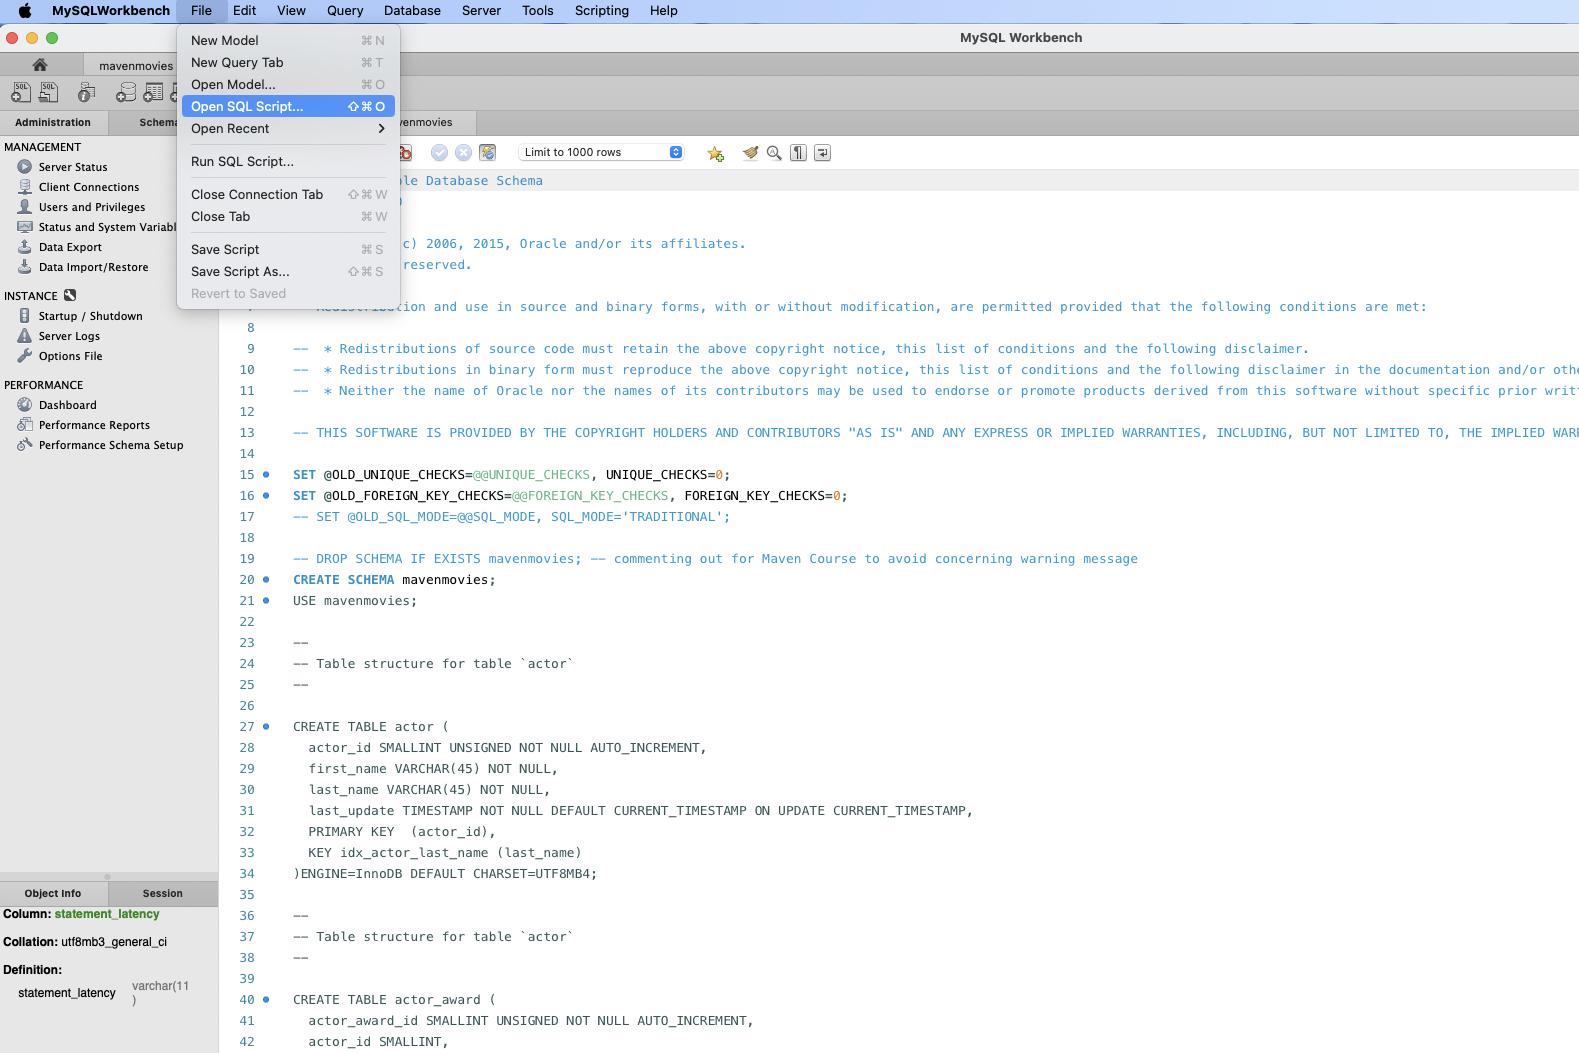Choose Save Script menu item

(x=288, y=249)
